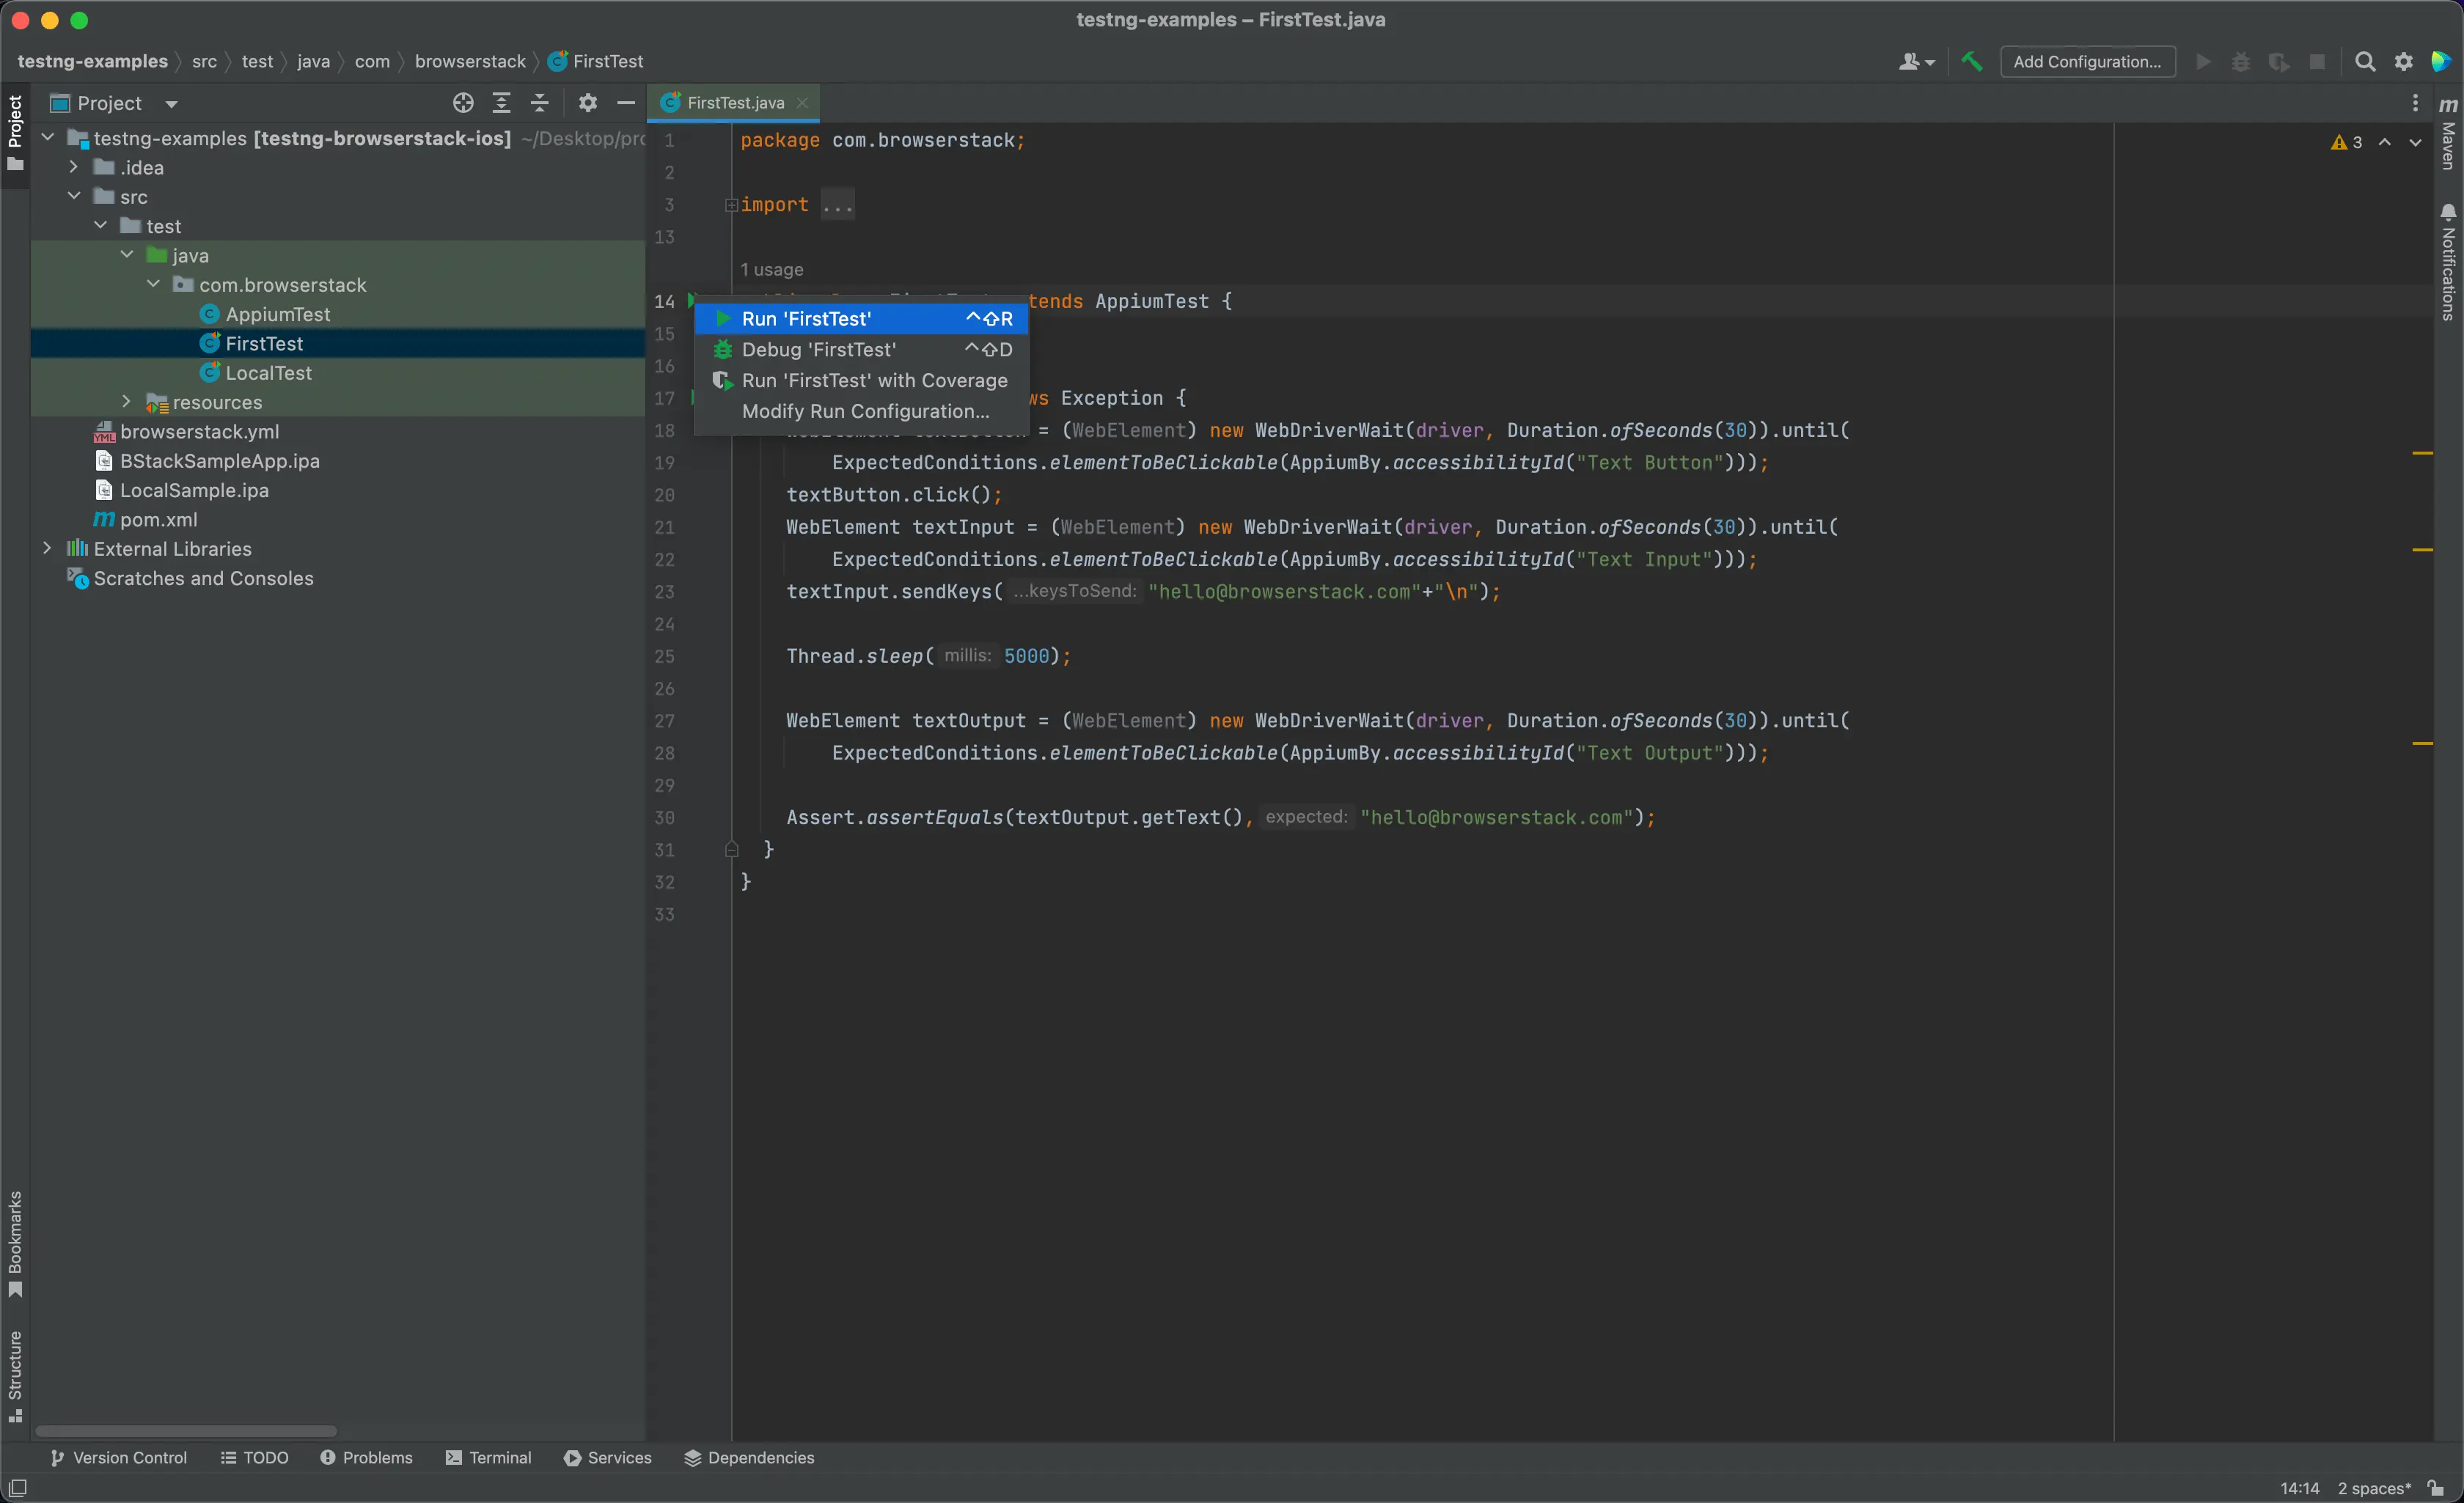The height and width of the screenshot is (1503, 2464).
Task: Hide the Project panel with minus icon
Action: (626, 103)
